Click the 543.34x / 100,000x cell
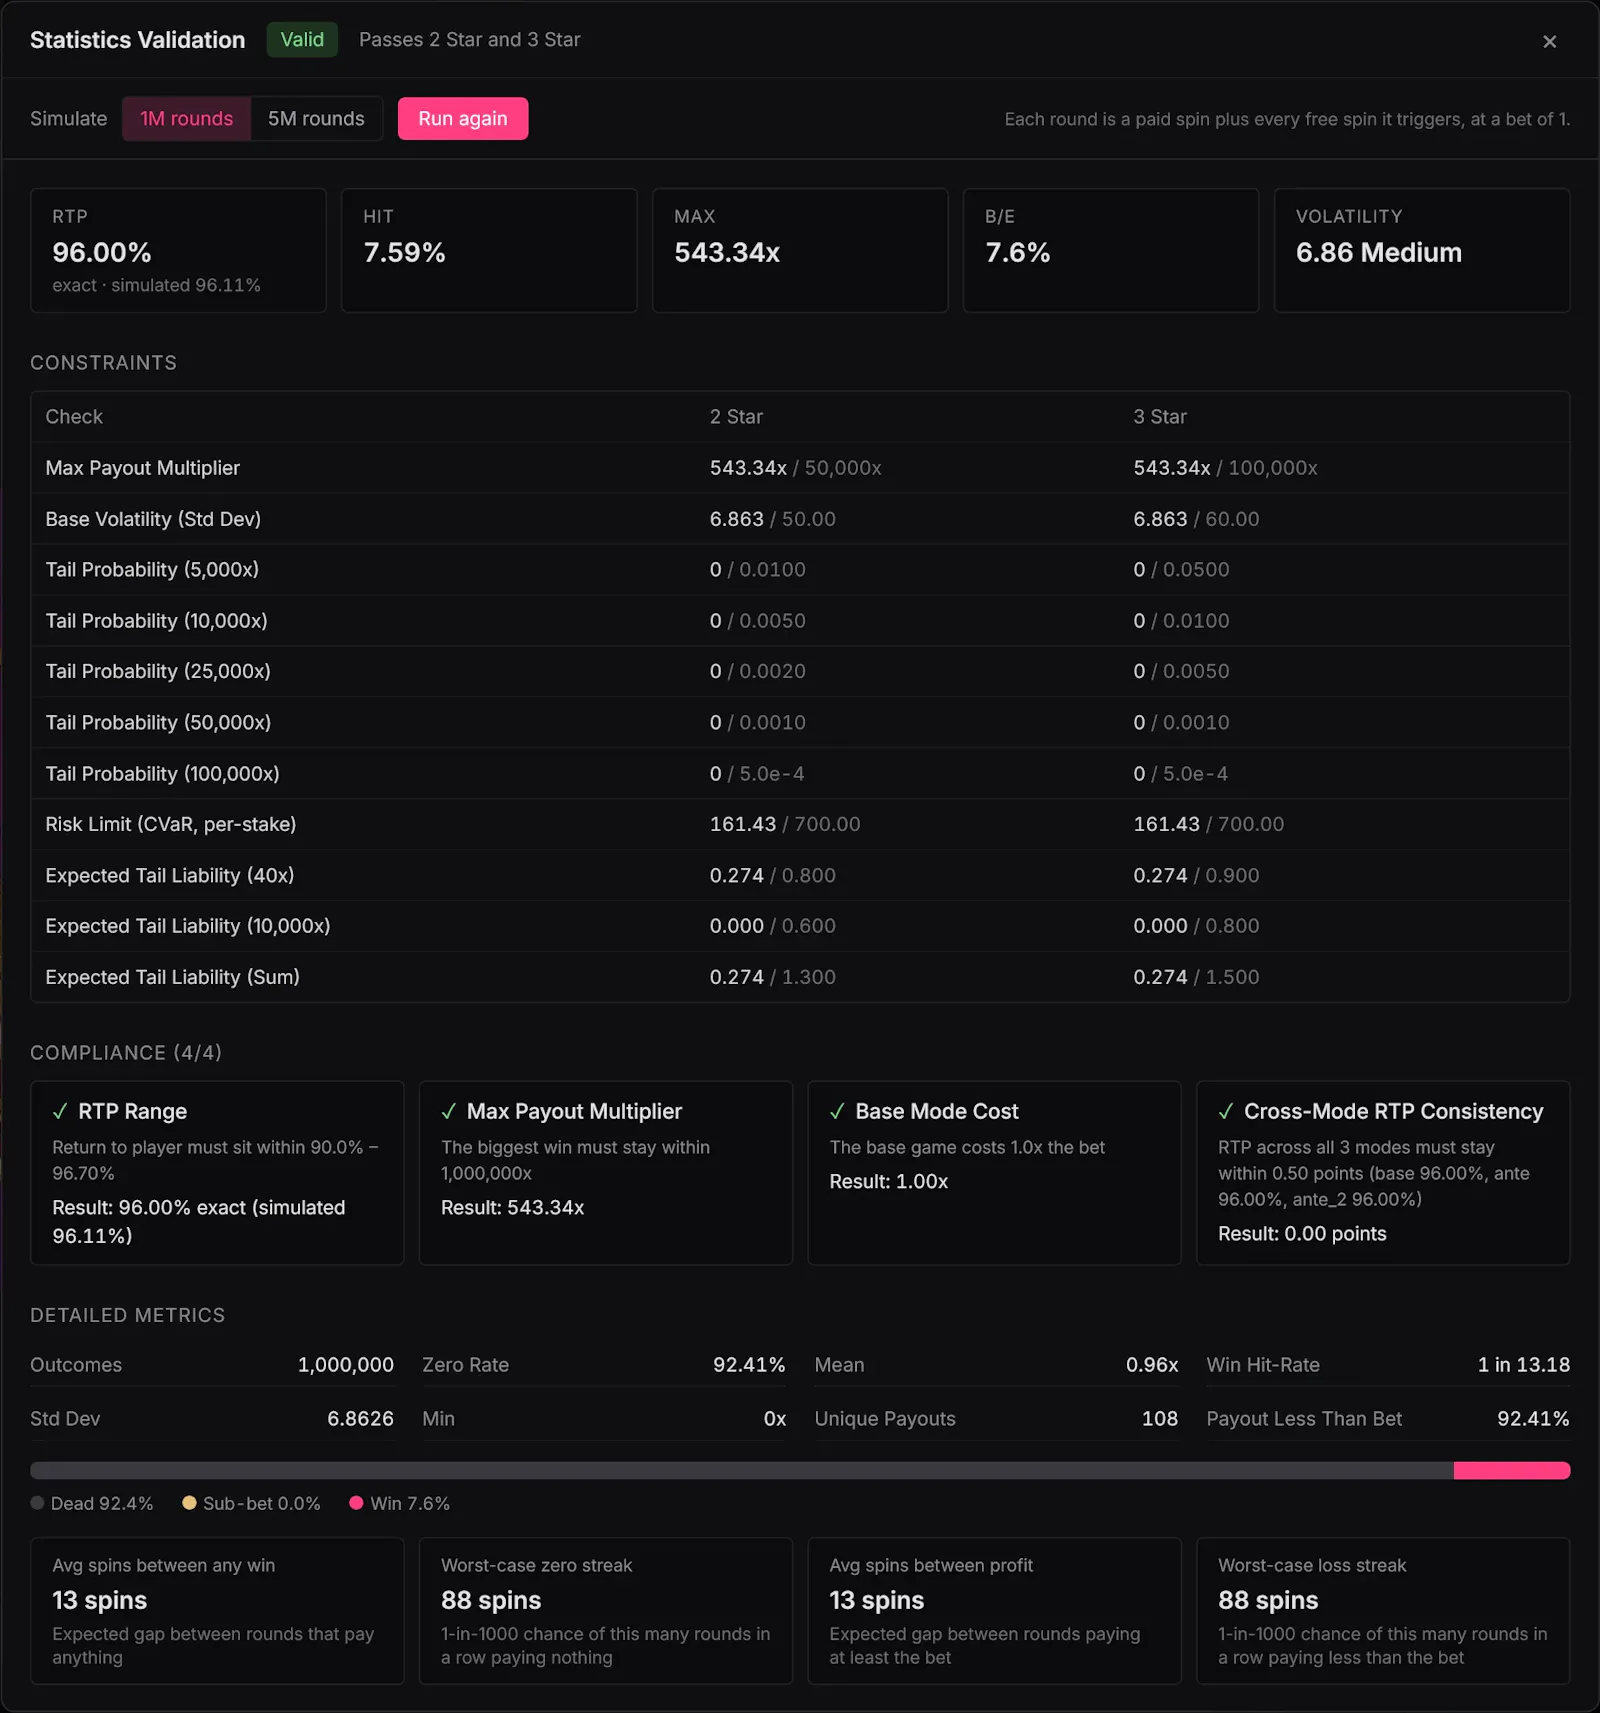1600x1713 pixels. pyautogui.click(x=1225, y=468)
